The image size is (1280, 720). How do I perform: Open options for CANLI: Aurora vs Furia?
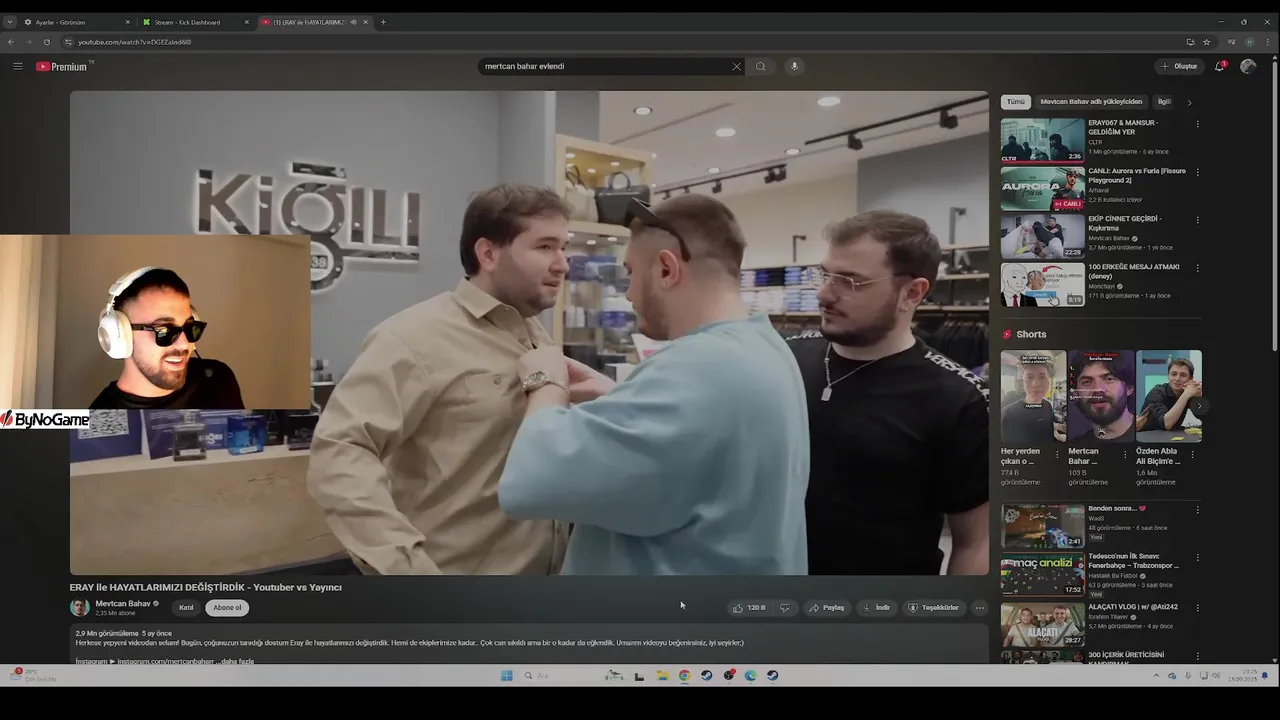click(1197, 172)
